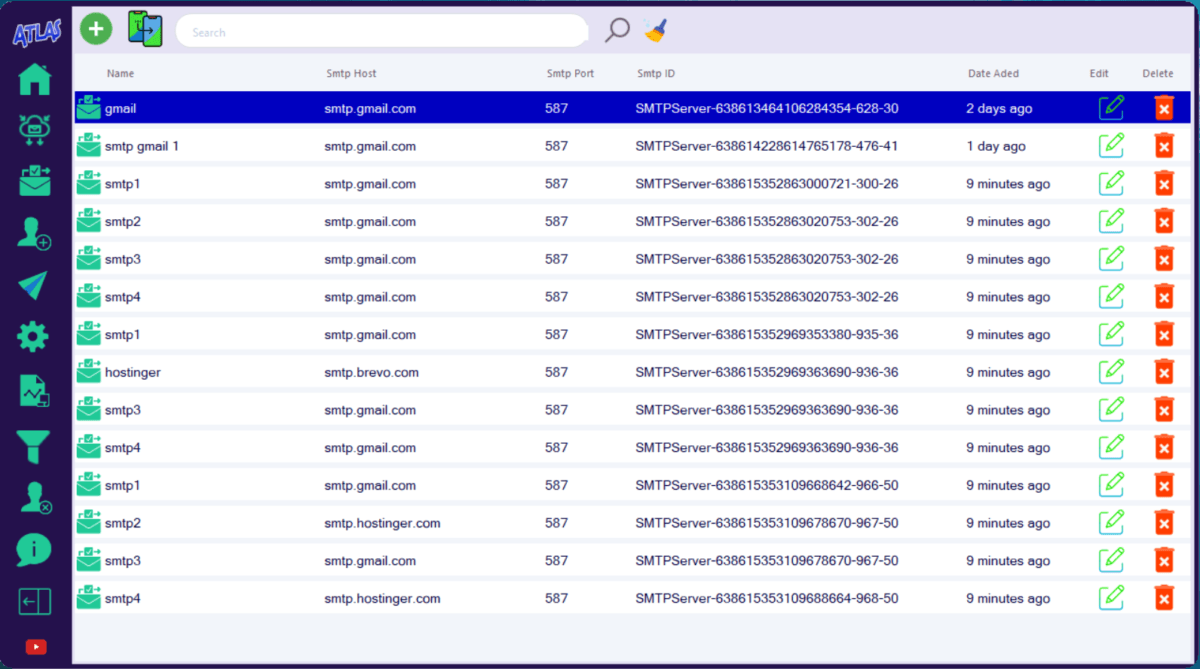Screen dimensions: 1200x669
Task: Delete the smtp gmail 1 entry
Action: pos(1163,145)
